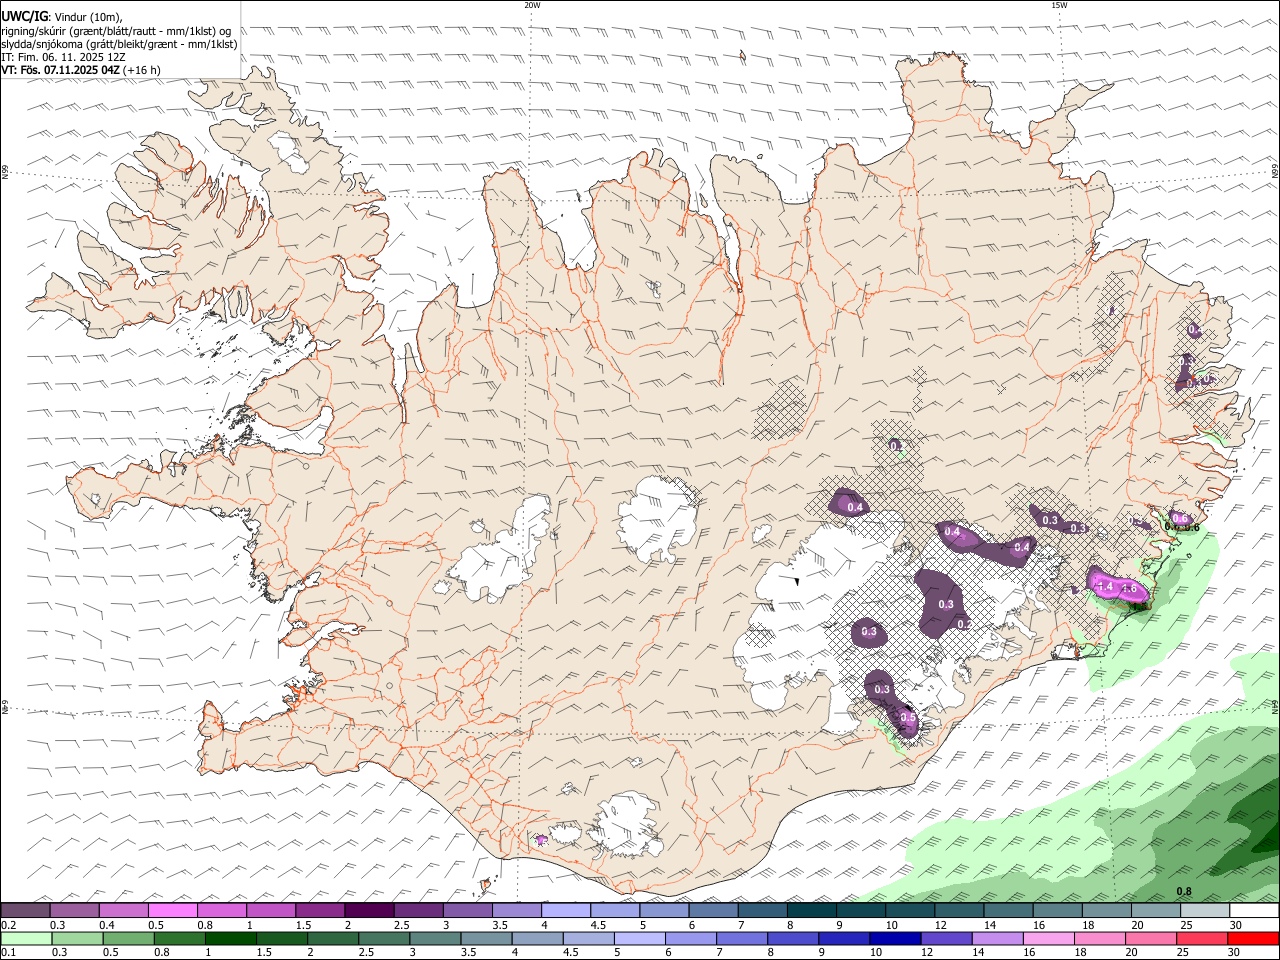Pick the deep blue swatch between 10 and 12, green scale
The image size is (1280, 960).
[x=894, y=938]
